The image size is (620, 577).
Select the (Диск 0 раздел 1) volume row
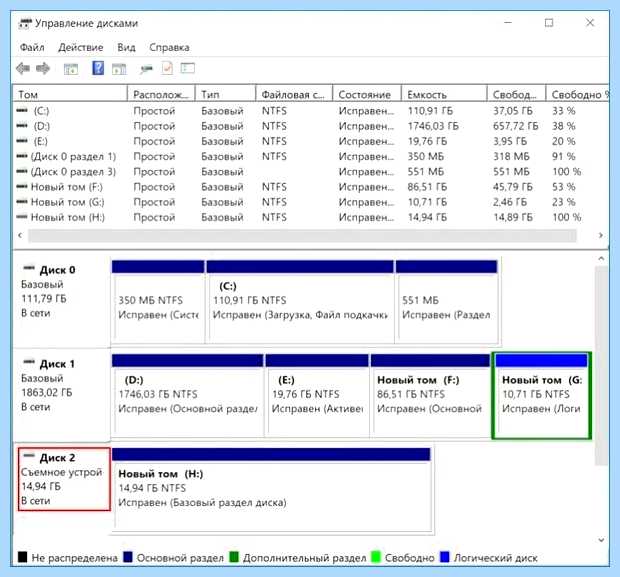click(x=311, y=157)
